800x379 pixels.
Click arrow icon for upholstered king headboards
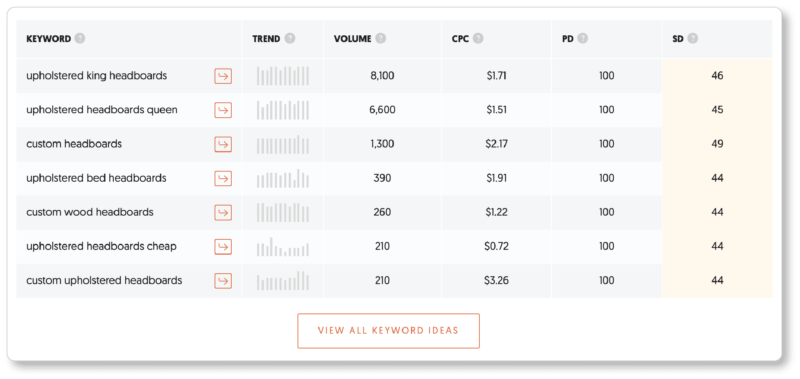tap(223, 76)
